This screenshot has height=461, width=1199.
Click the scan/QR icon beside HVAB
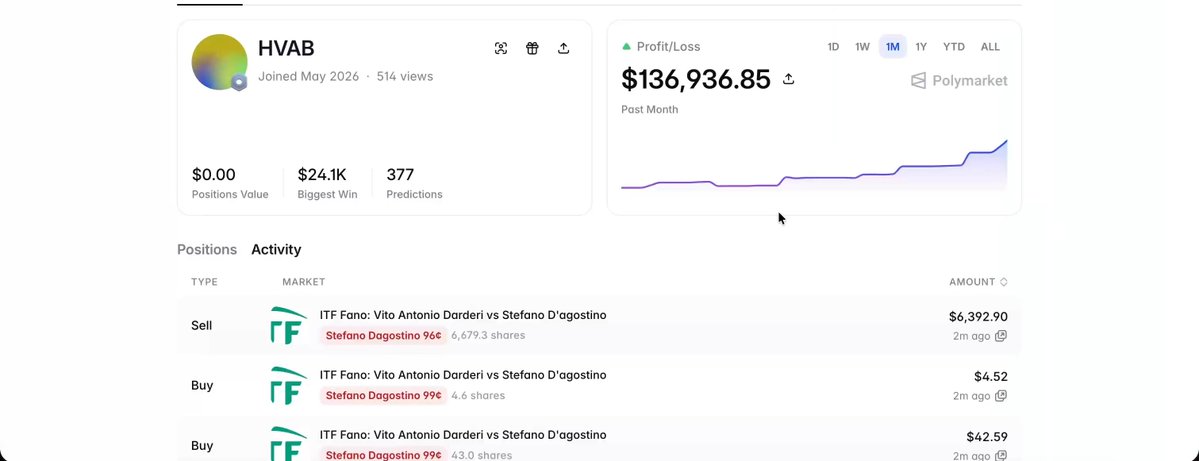(x=501, y=48)
